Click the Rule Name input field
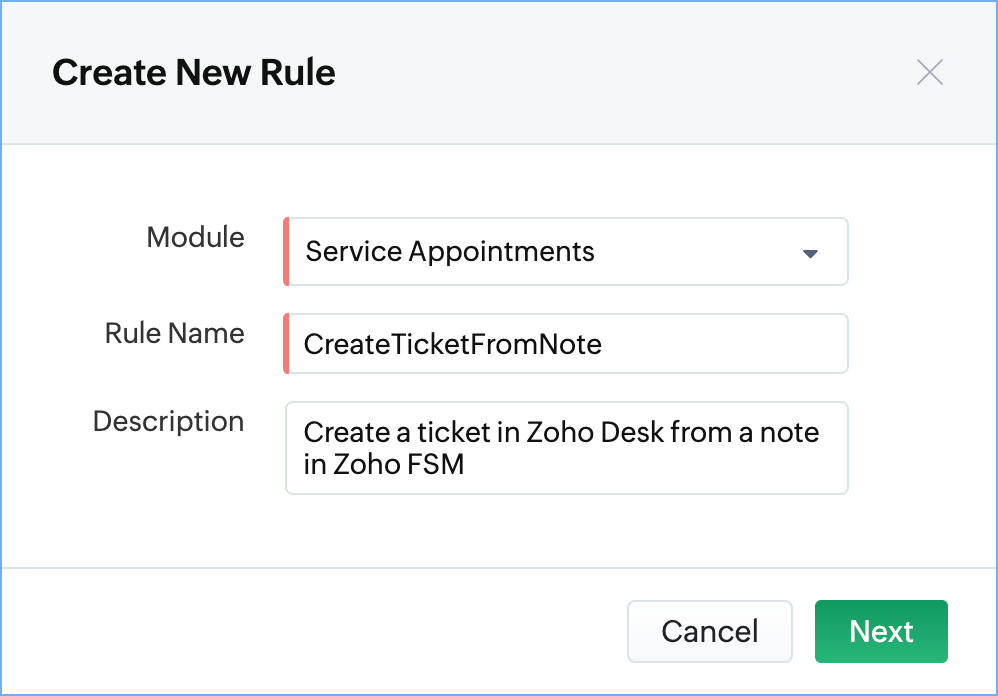 [x=567, y=345]
